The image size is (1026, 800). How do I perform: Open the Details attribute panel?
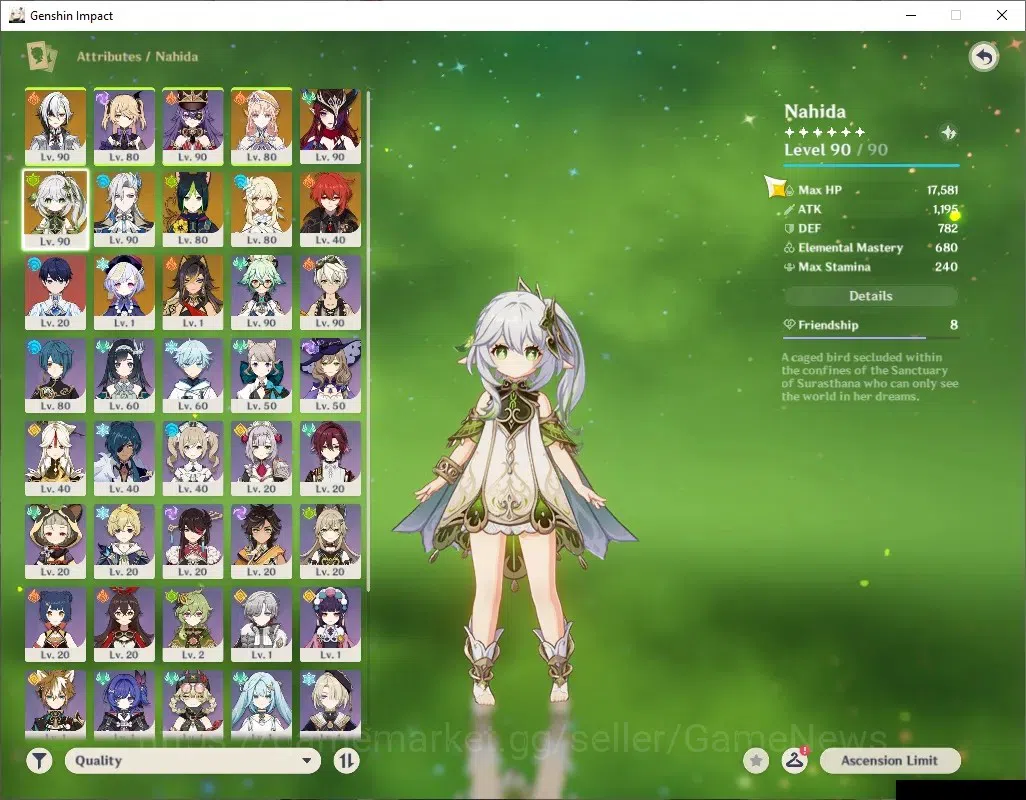pos(870,296)
